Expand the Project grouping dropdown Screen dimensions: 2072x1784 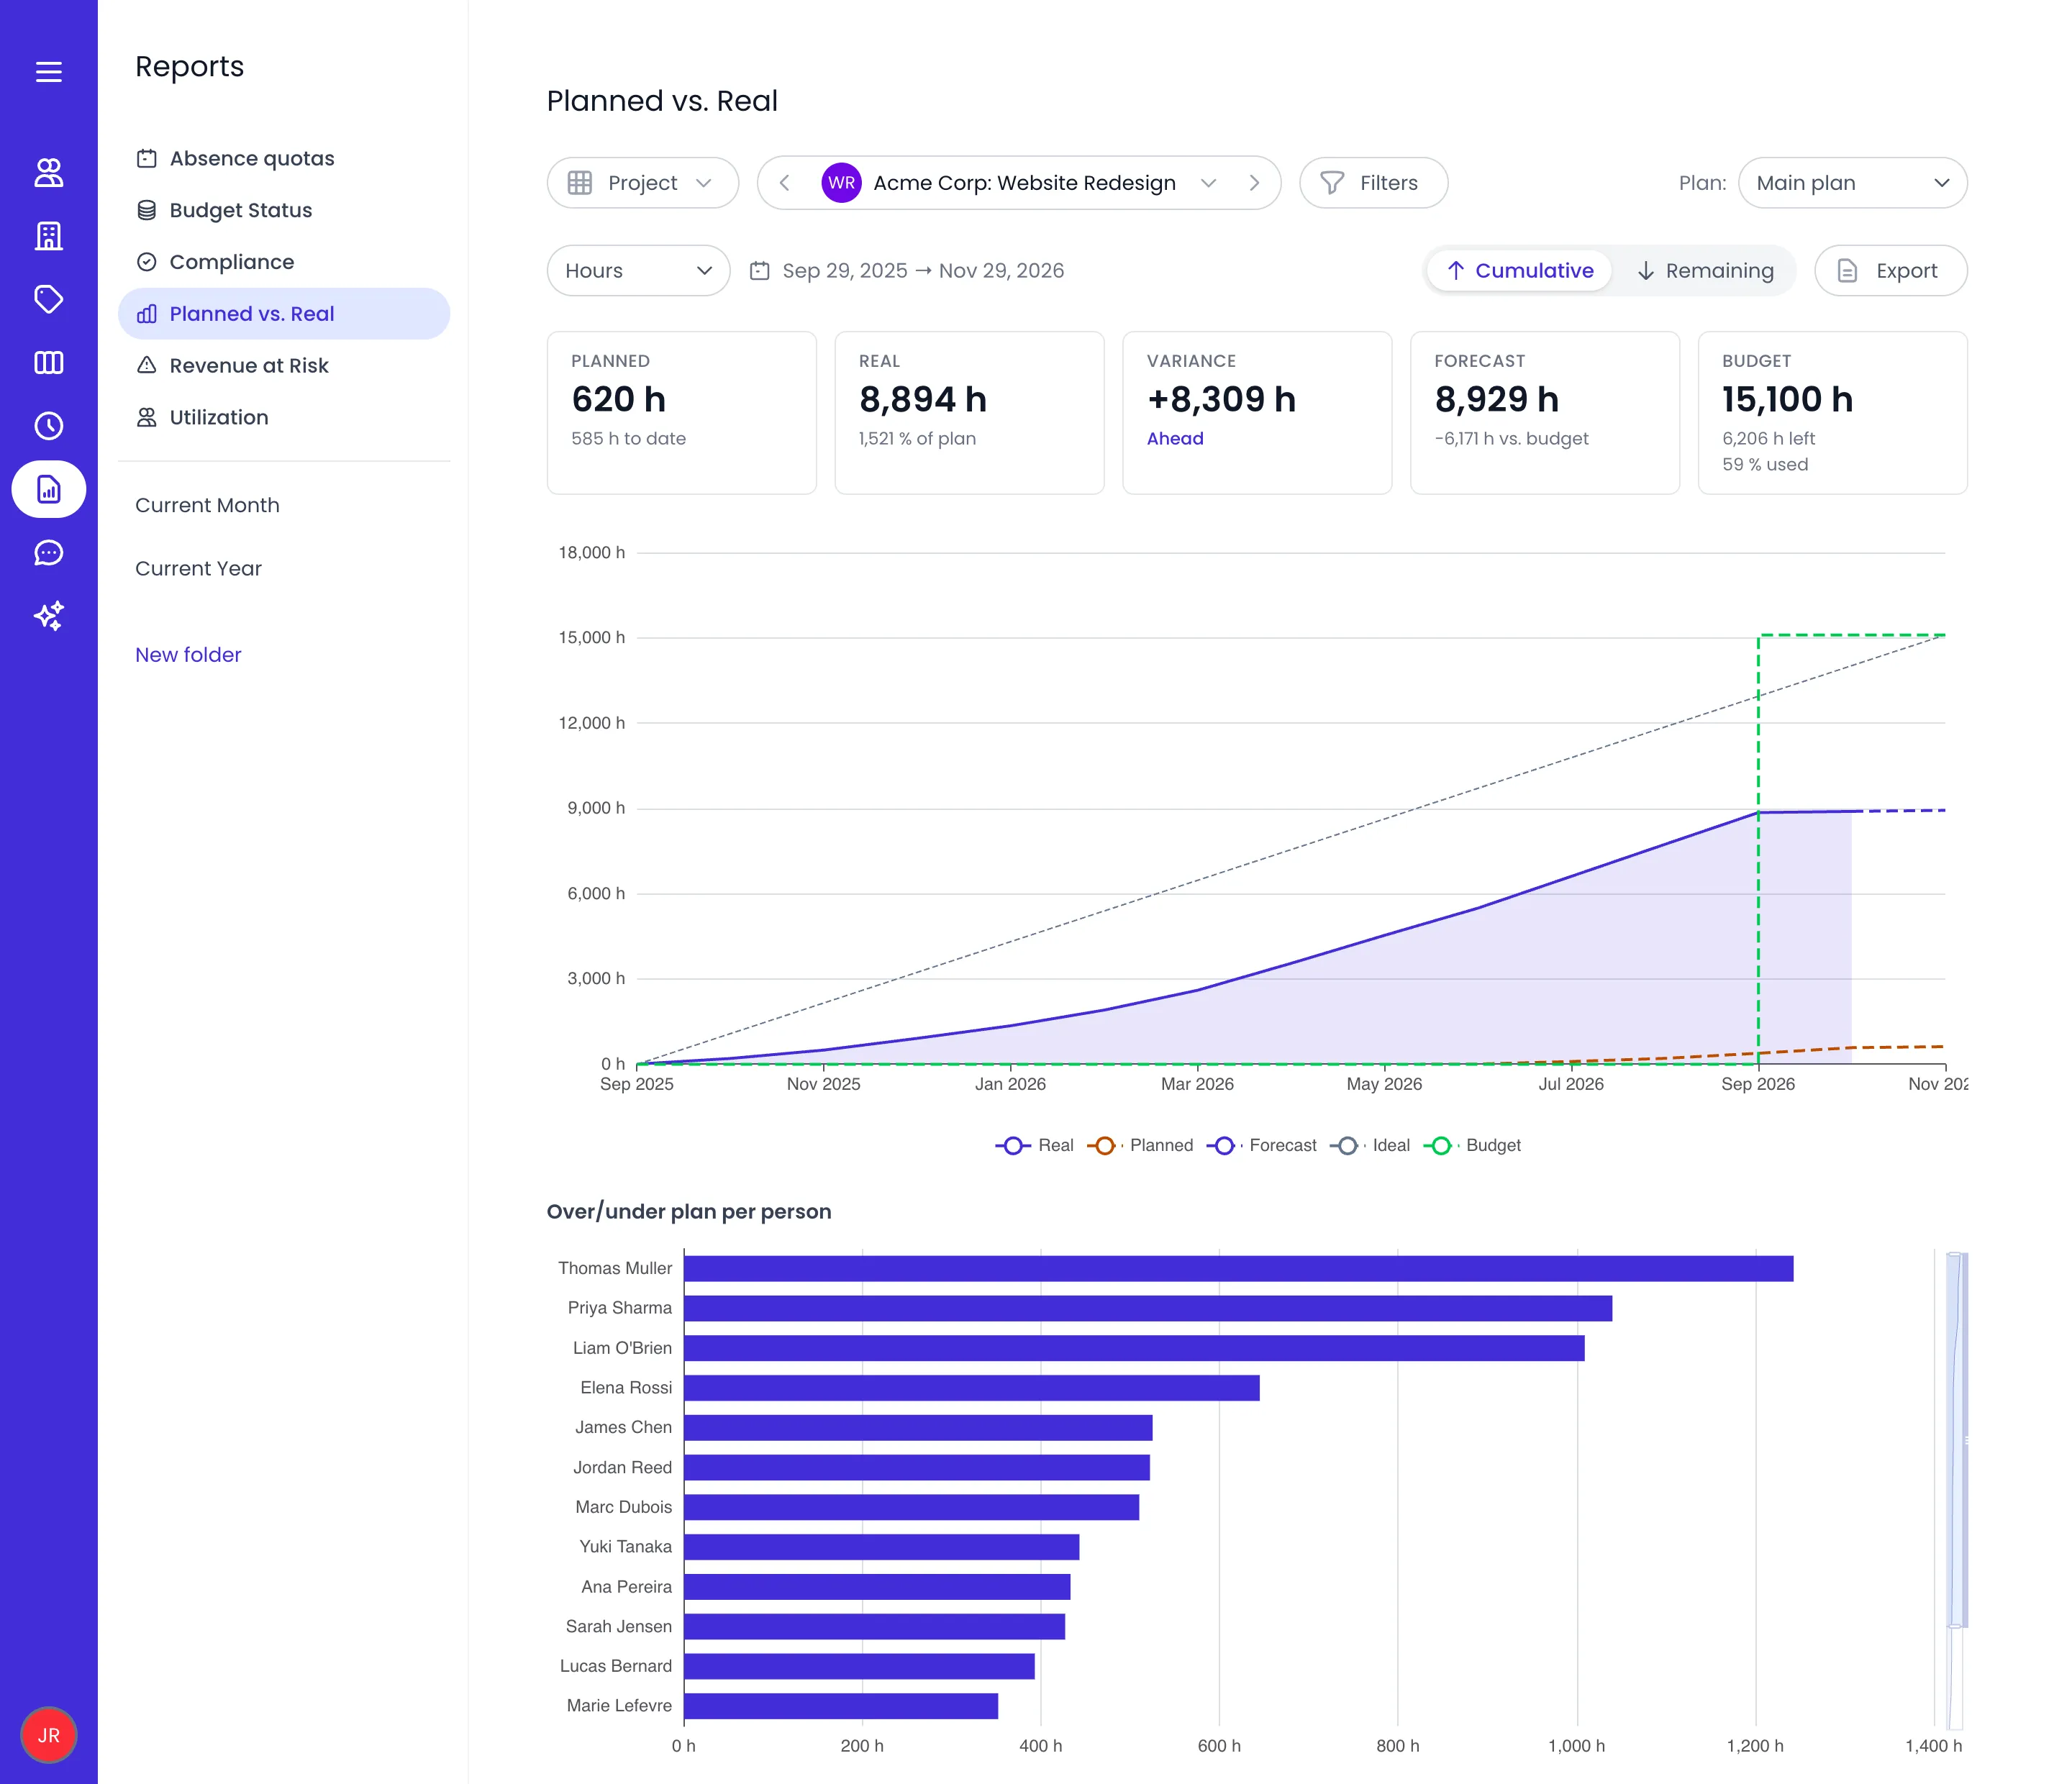pos(642,183)
